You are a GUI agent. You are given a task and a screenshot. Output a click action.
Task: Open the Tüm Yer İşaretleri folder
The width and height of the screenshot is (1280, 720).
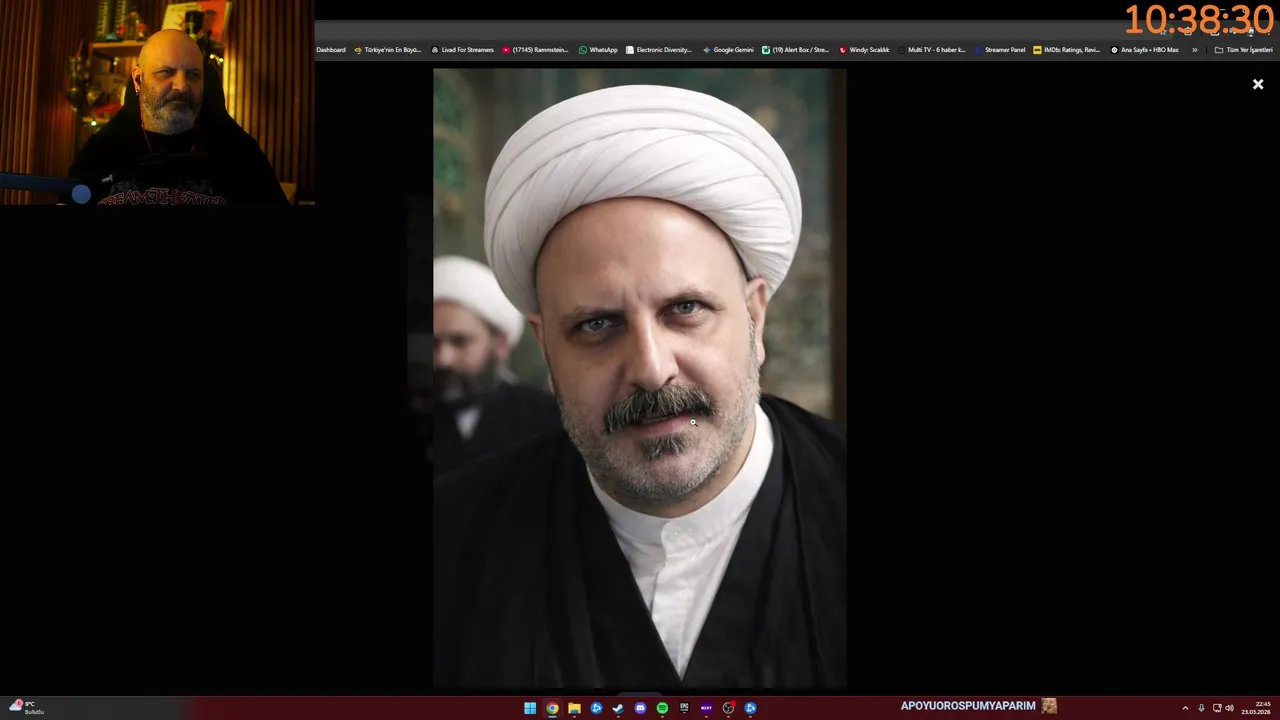(1243, 50)
